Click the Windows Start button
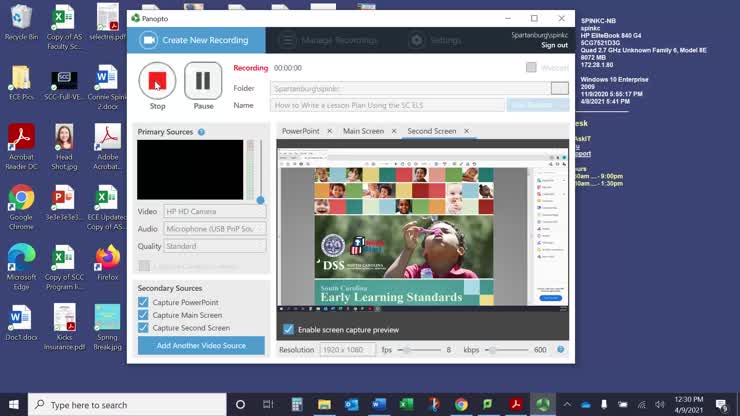The height and width of the screenshot is (416, 740). pos(13,404)
